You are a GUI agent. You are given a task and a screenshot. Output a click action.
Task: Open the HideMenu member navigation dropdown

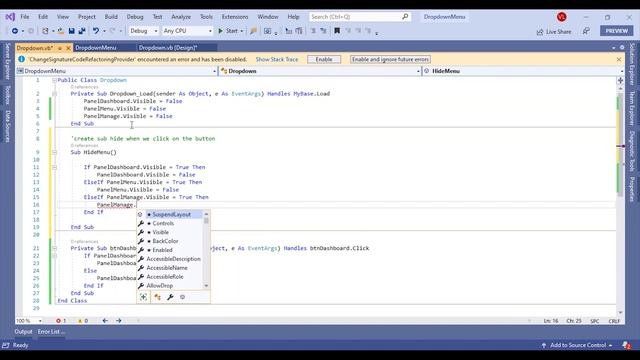click(x=523, y=71)
